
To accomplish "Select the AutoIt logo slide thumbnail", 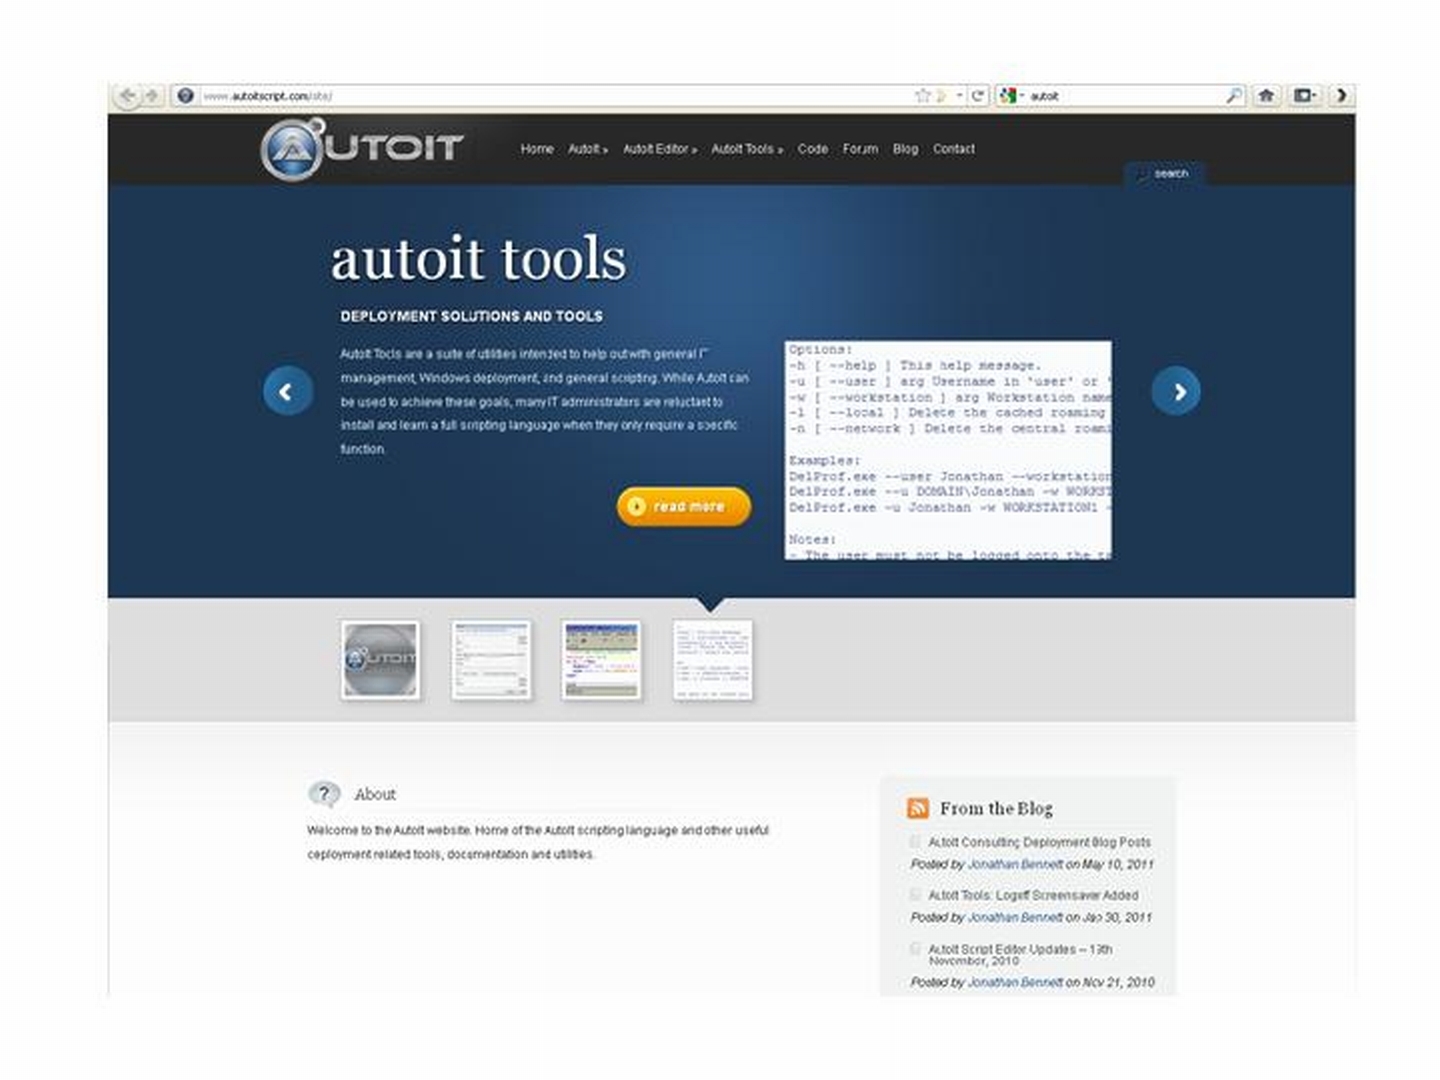I will [x=380, y=660].
